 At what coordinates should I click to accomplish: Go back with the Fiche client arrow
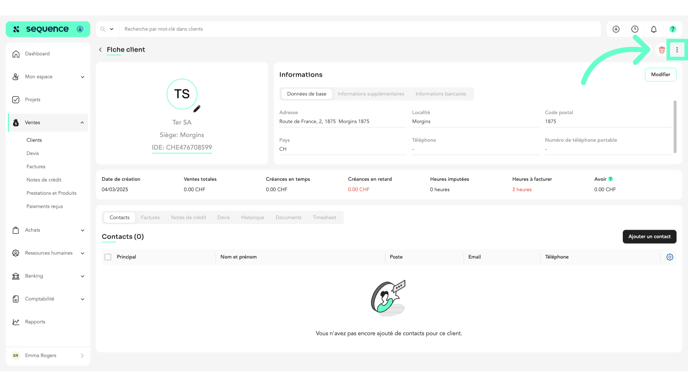click(x=100, y=50)
